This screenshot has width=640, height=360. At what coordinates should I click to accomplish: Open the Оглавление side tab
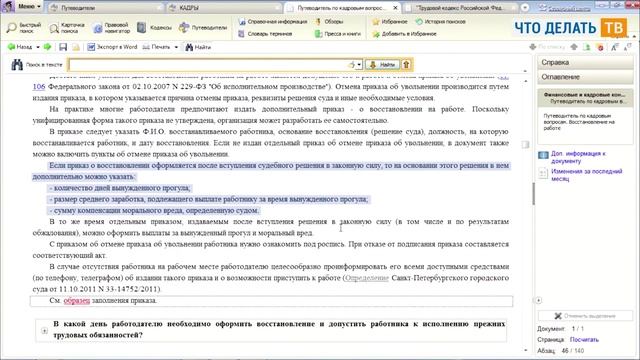[585, 77]
